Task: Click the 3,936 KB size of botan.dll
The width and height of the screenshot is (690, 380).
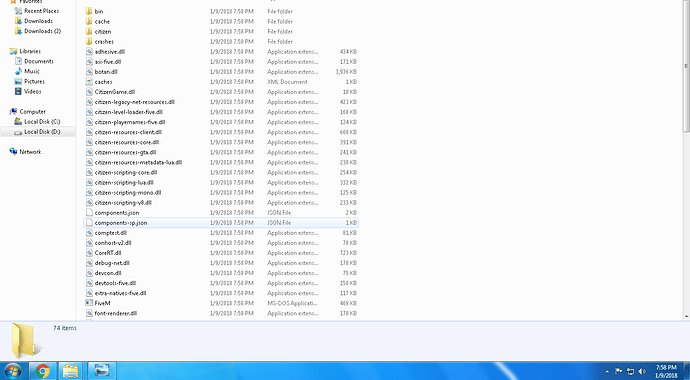Action: tap(346, 72)
